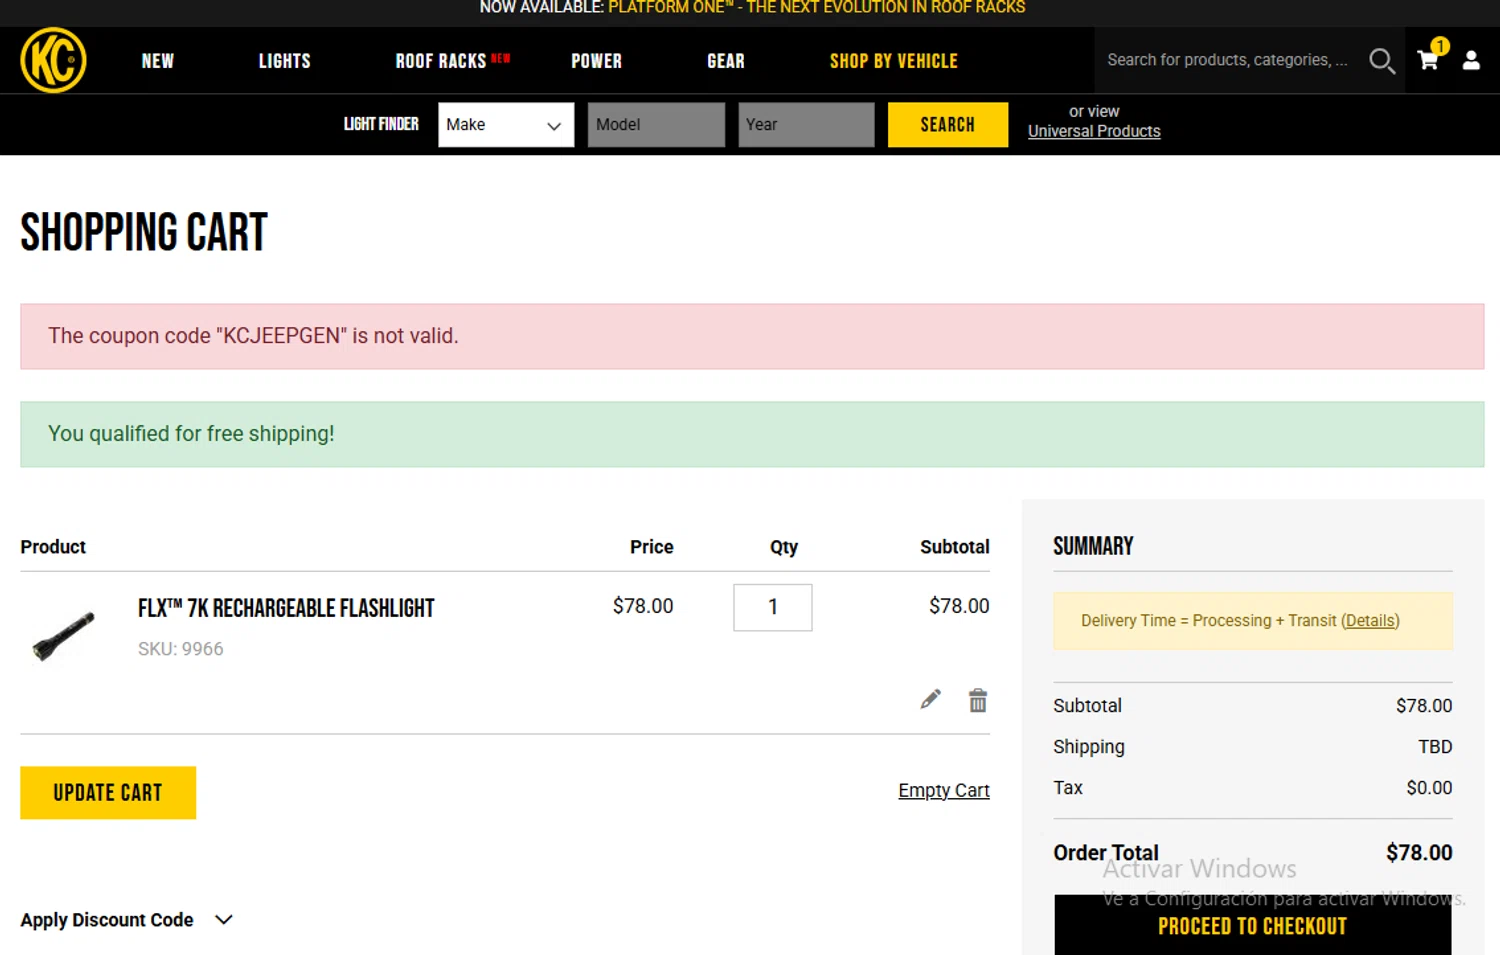The image size is (1500, 955).
Task: Click the UPDATE CART button
Action: click(108, 793)
